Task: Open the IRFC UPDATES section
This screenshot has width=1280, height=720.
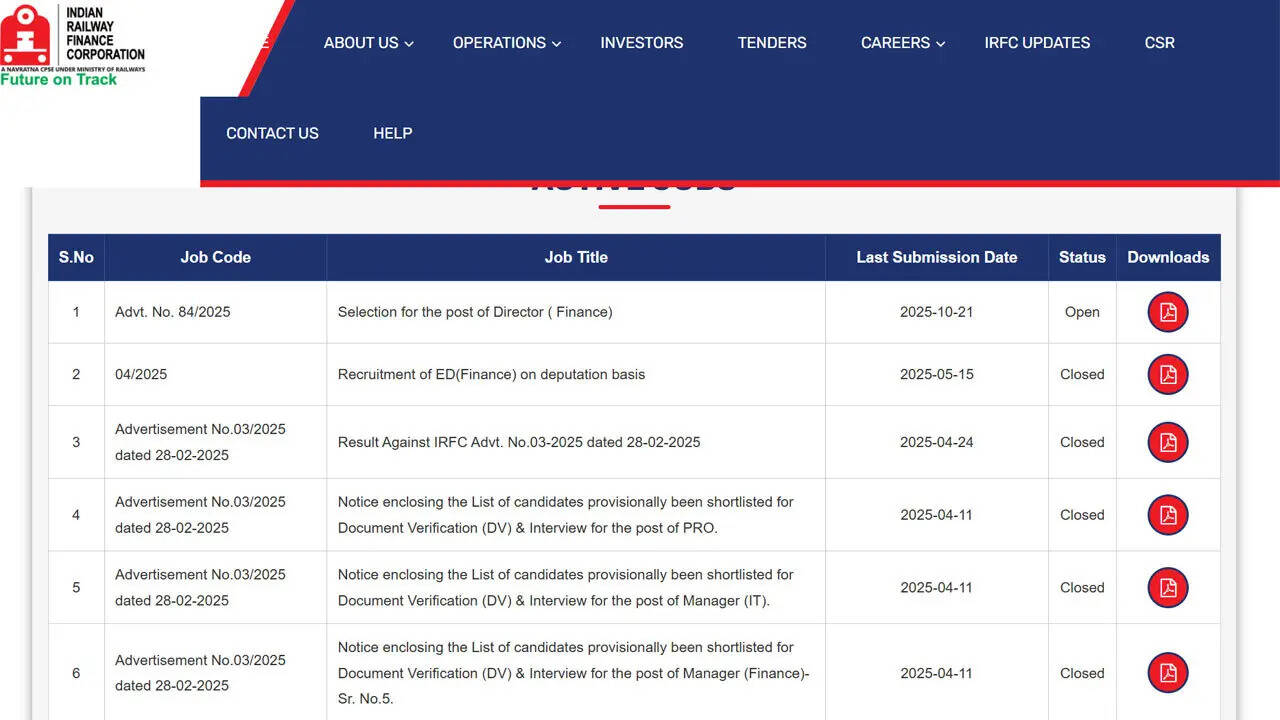Action: coord(1037,43)
